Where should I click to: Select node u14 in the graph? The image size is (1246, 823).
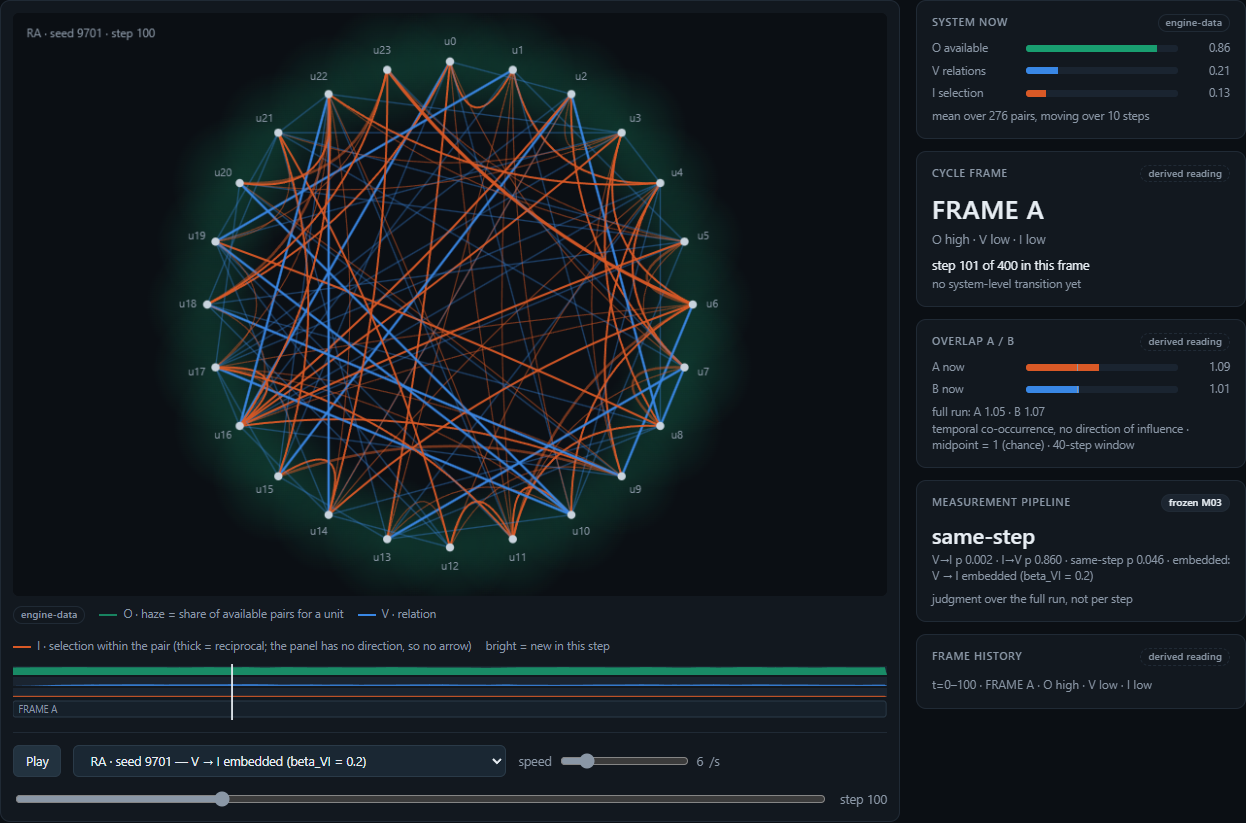(x=328, y=515)
